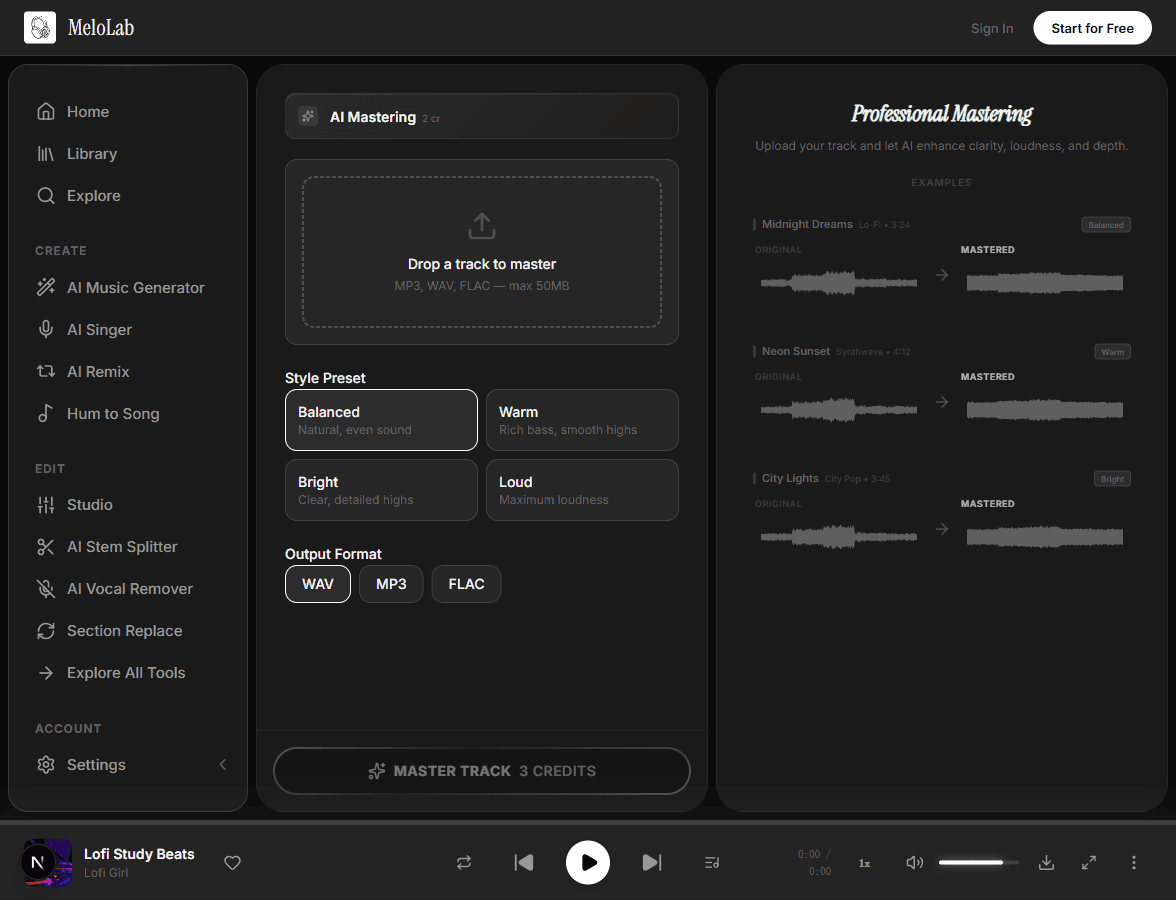Click City Lights mastered waveform
This screenshot has height=900, width=1176.
pyautogui.click(x=1045, y=536)
